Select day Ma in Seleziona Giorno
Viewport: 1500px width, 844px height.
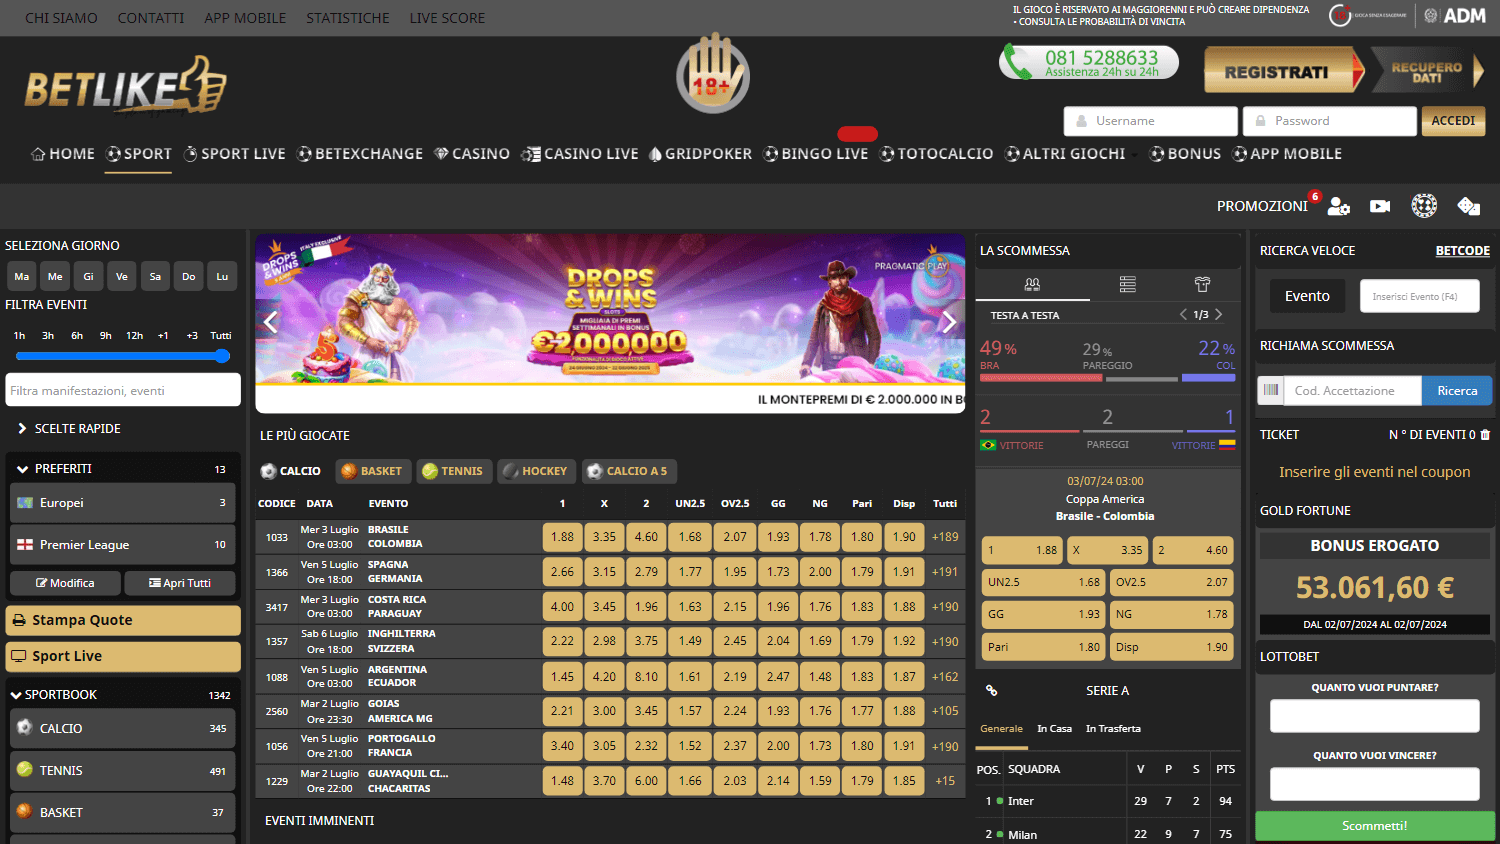[22, 277]
